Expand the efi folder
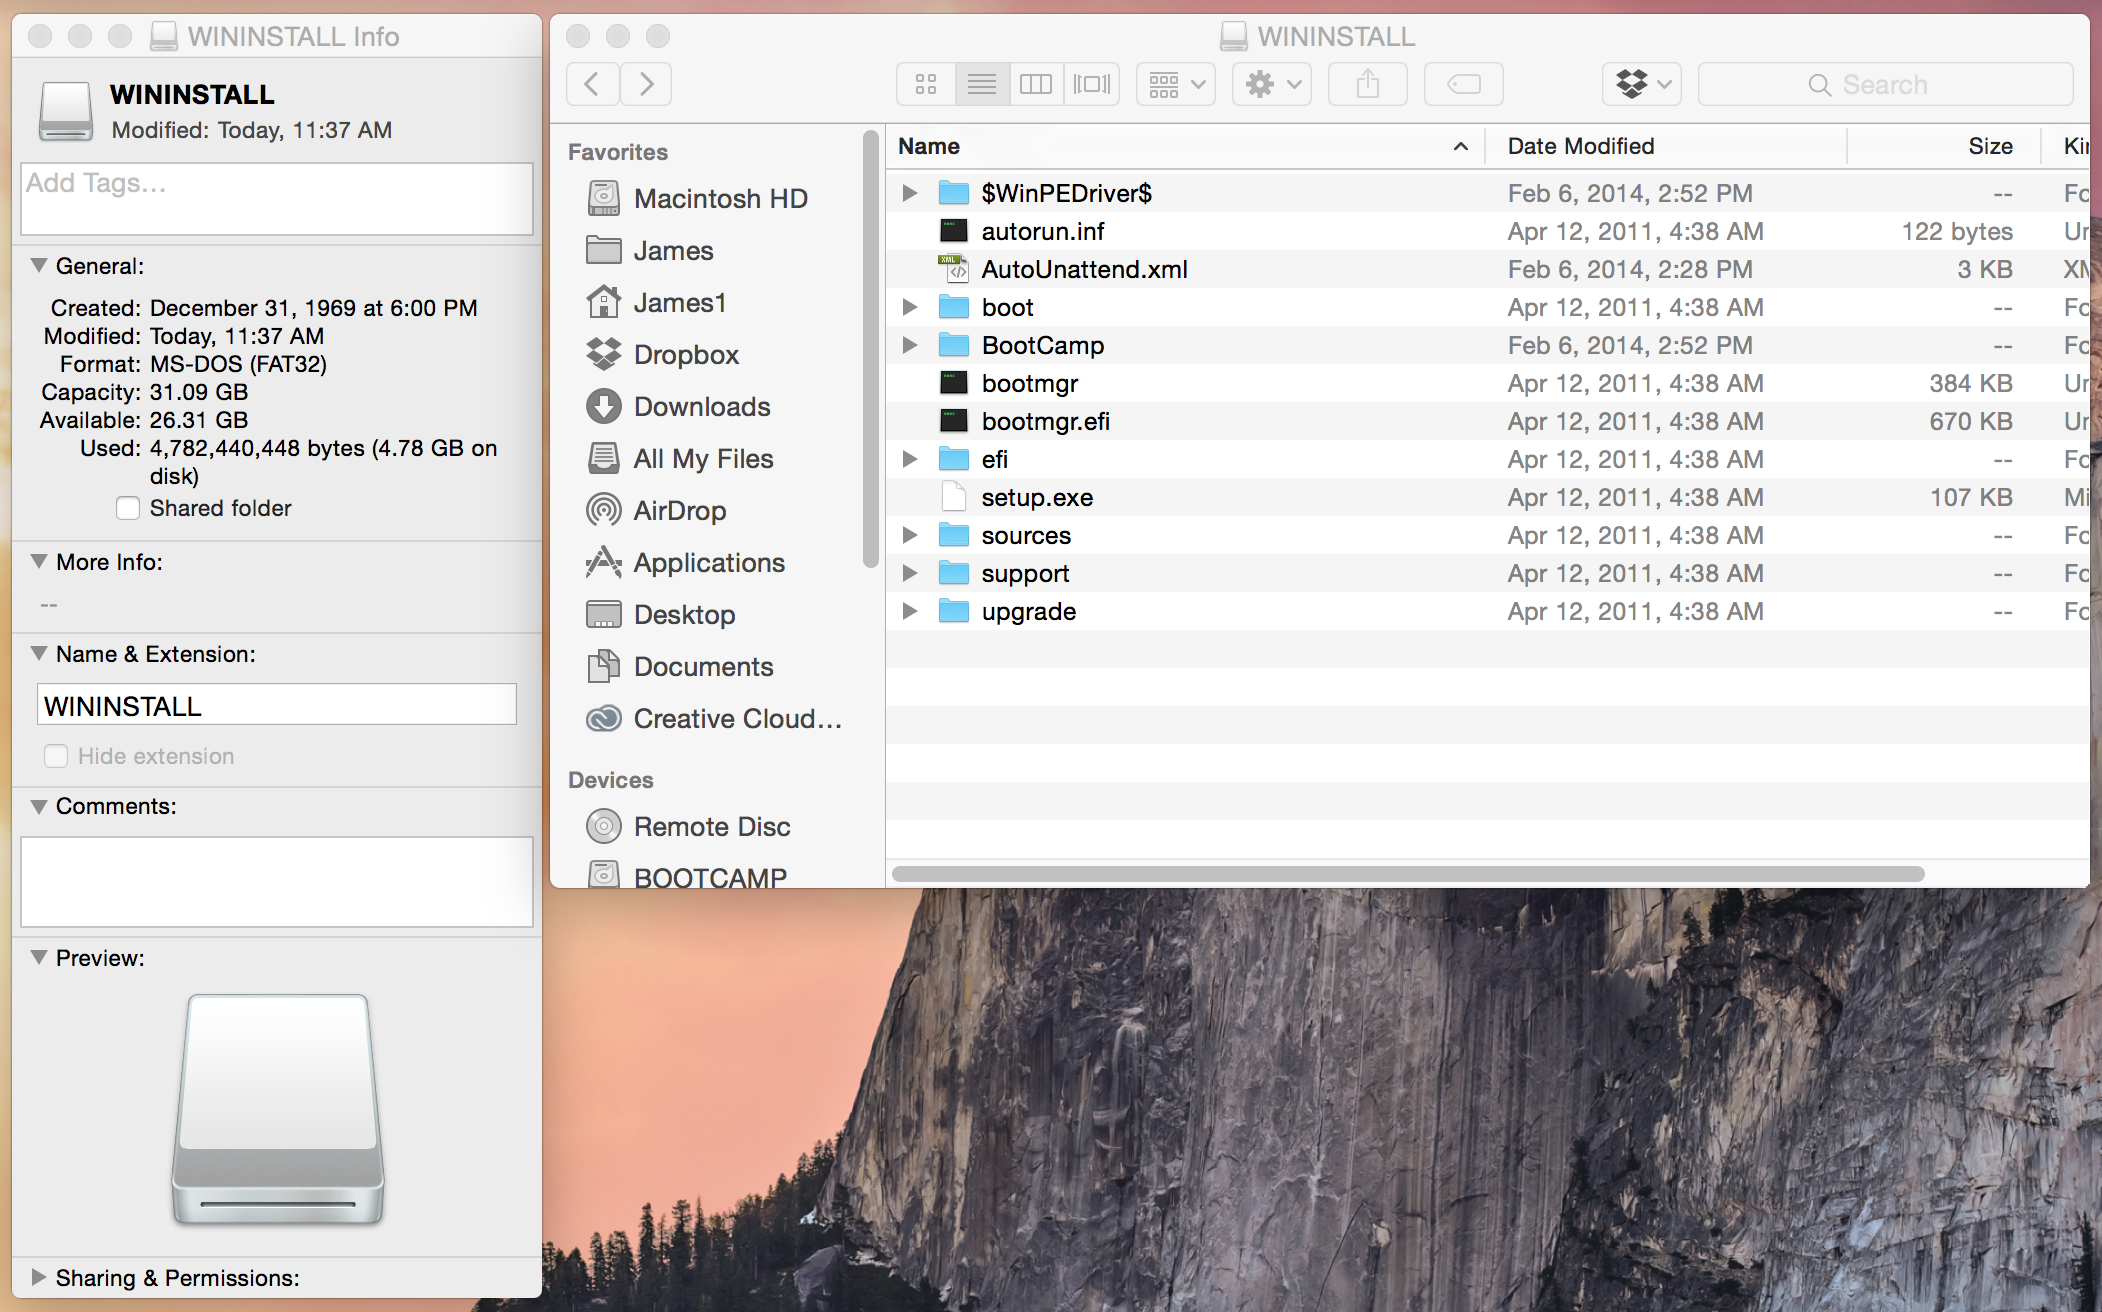Screen dimensions: 2102x1312 pos(909,459)
